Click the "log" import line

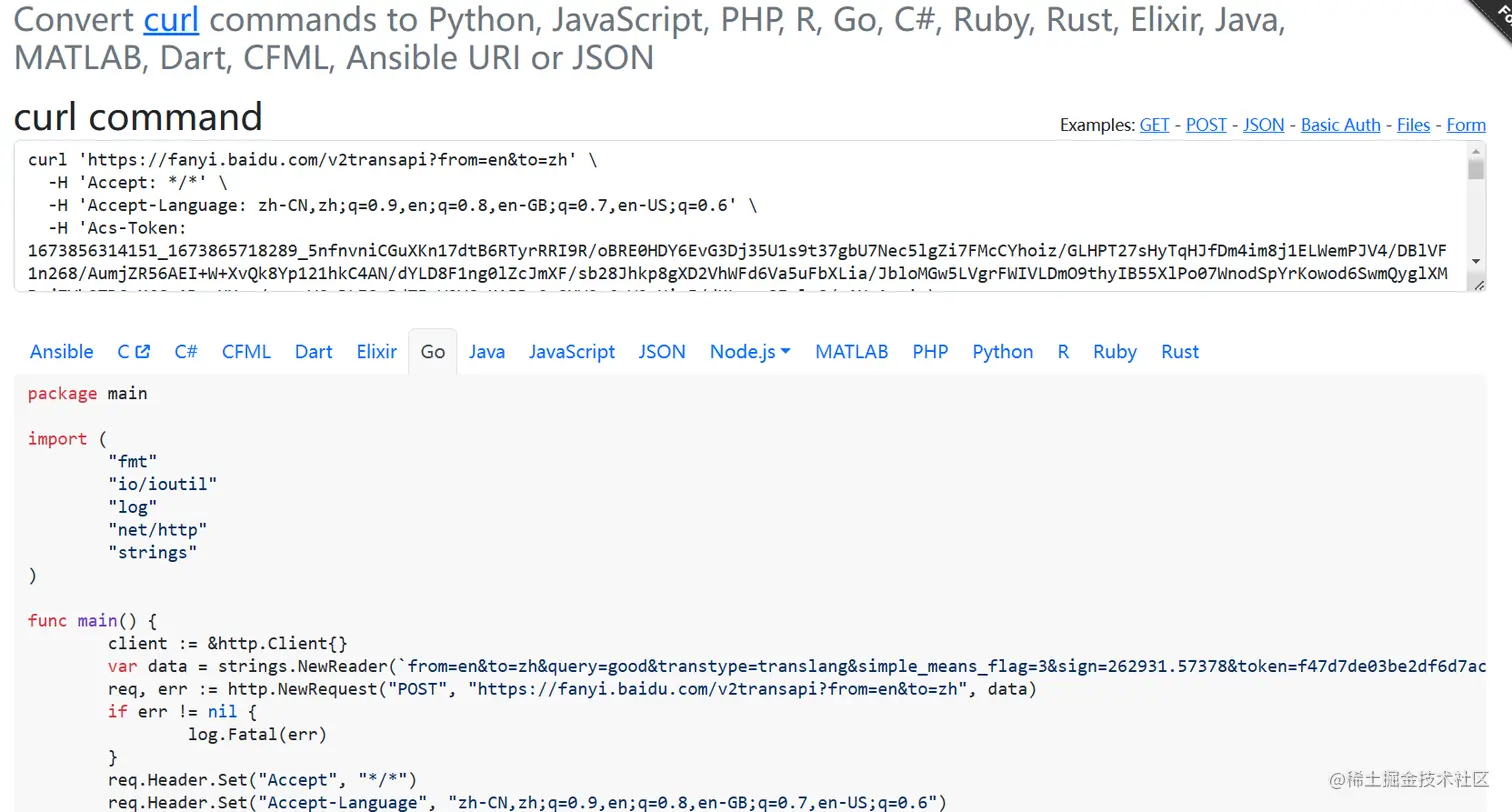pos(132,508)
